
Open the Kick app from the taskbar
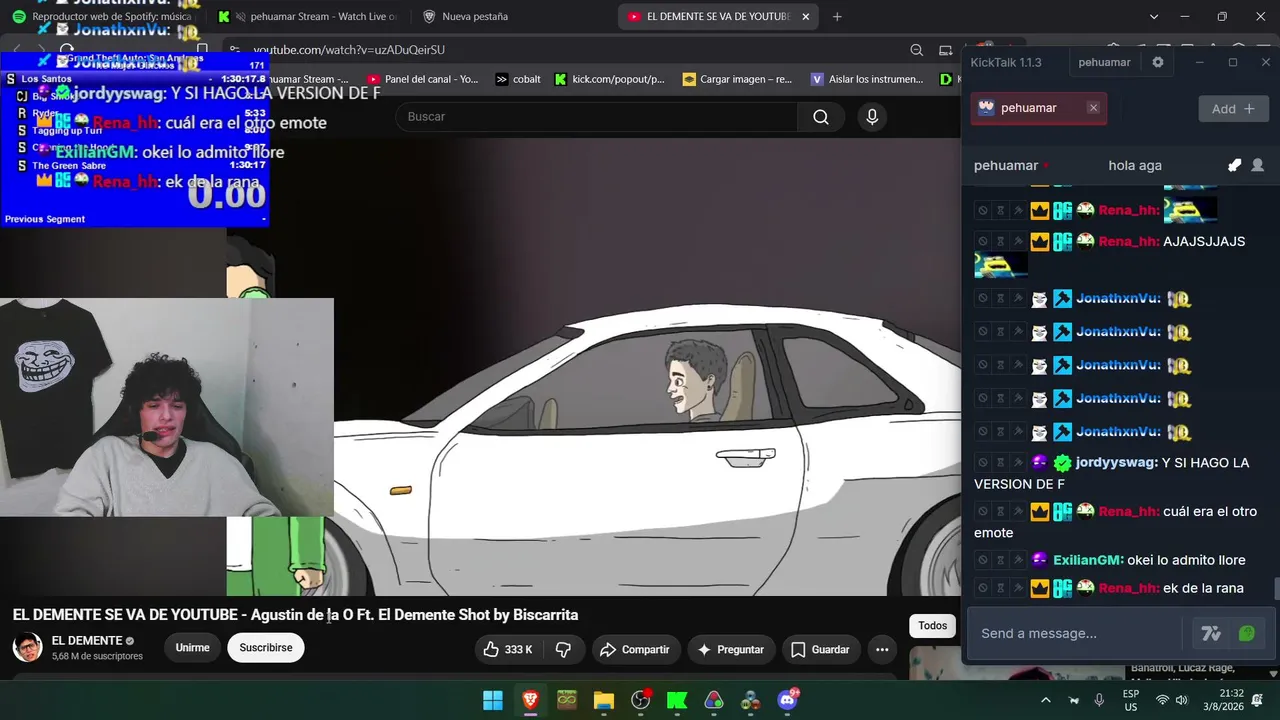click(x=677, y=700)
